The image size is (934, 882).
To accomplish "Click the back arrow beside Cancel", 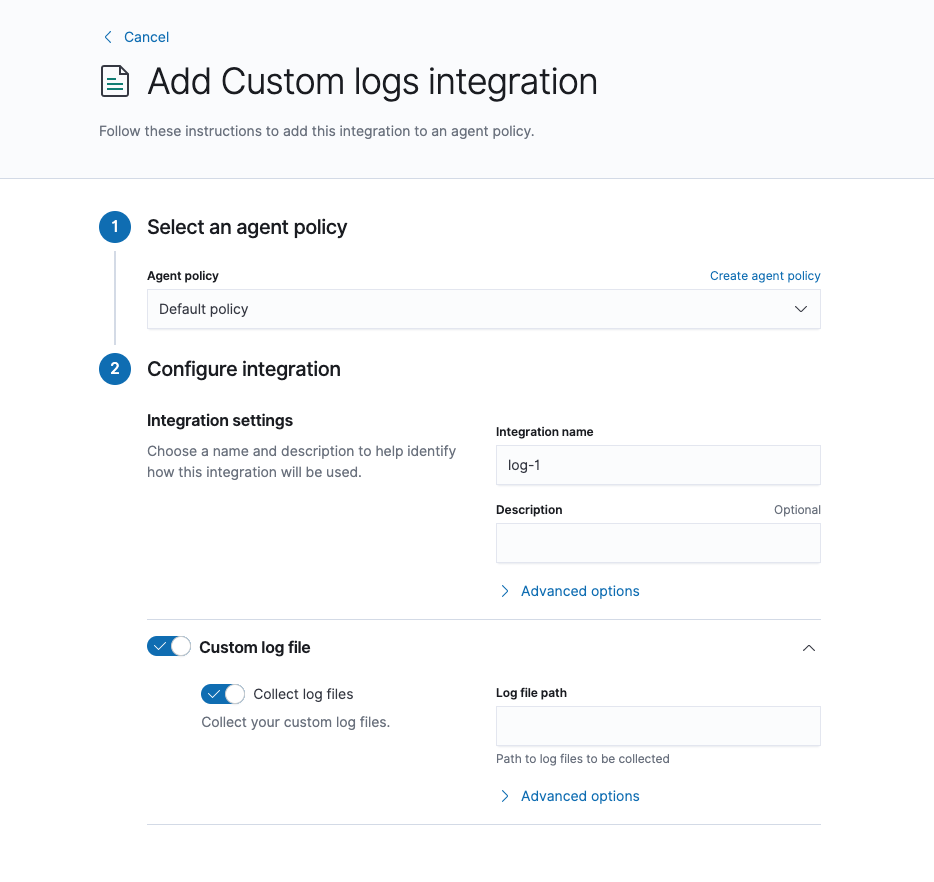I will click(x=108, y=37).
